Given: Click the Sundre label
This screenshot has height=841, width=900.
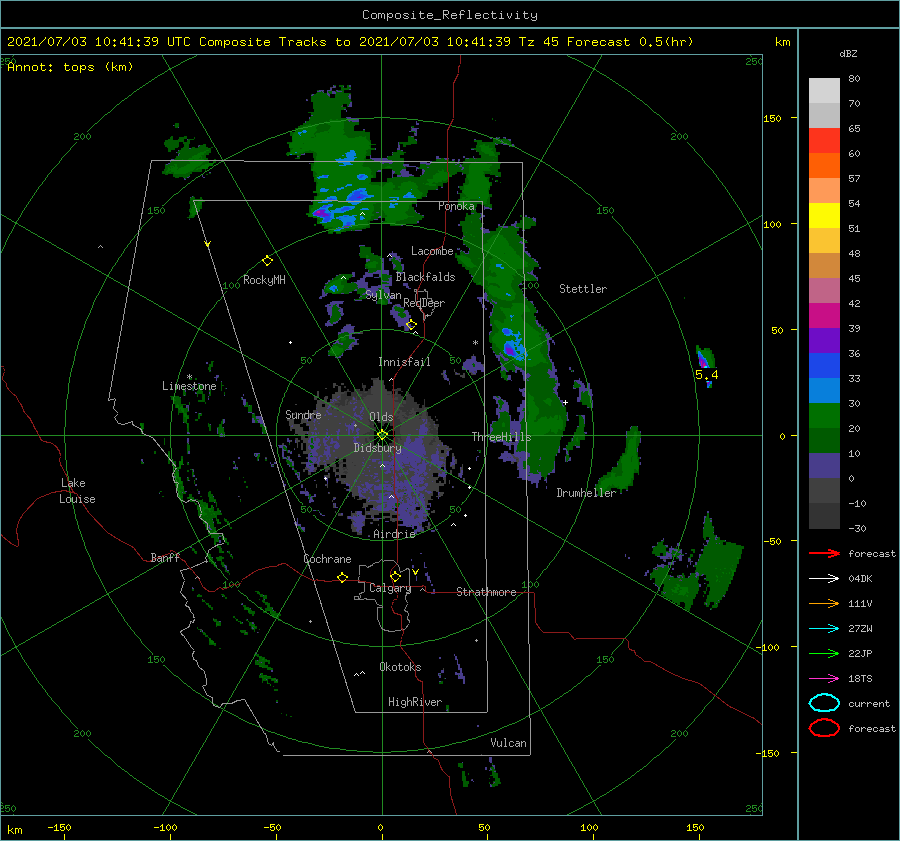Looking at the screenshot, I should [303, 414].
